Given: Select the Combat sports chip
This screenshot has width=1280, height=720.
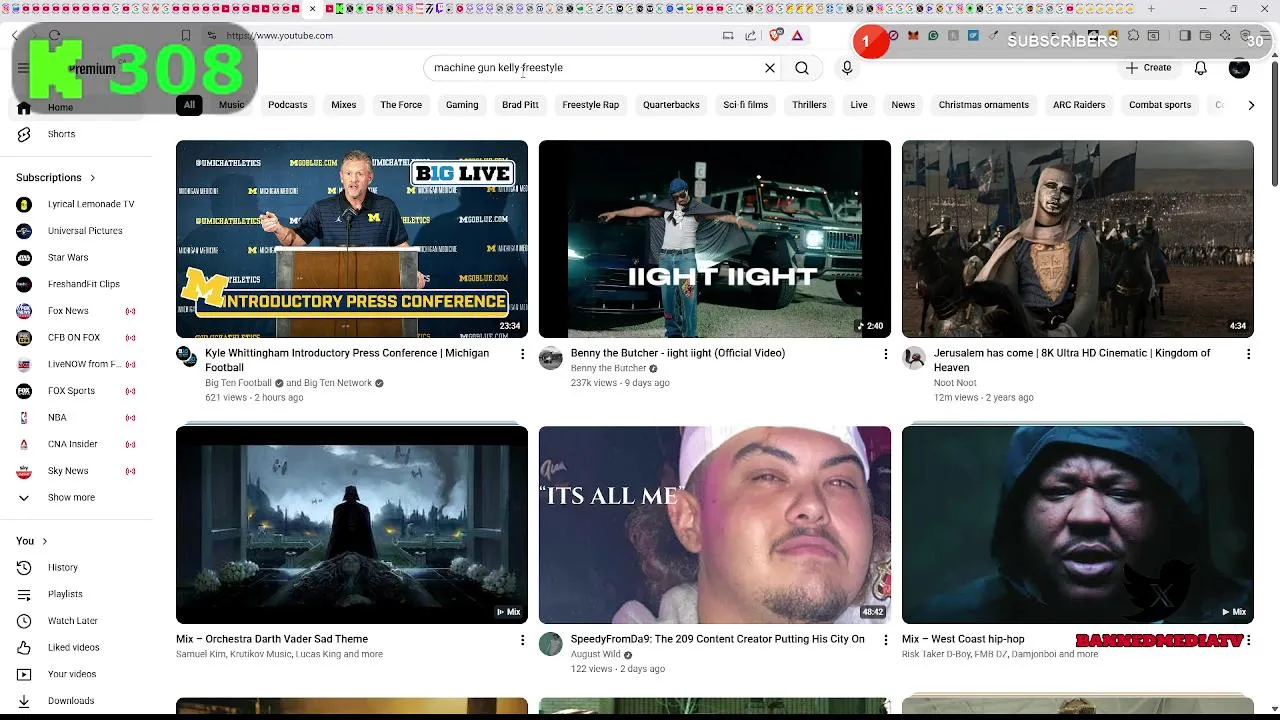Looking at the screenshot, I should point(1160,105).
